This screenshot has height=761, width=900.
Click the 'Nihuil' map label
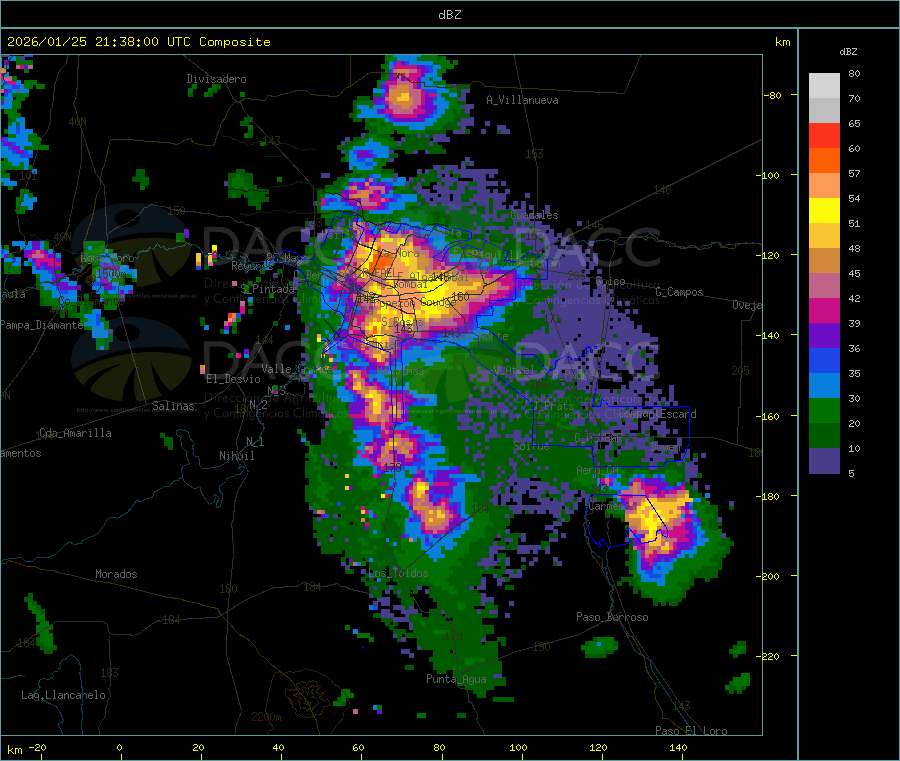click(236, 456)
